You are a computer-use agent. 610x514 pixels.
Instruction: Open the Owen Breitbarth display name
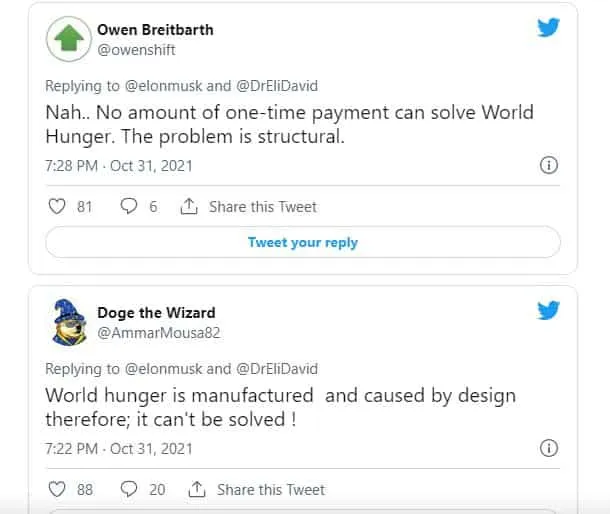click(155, 30)
